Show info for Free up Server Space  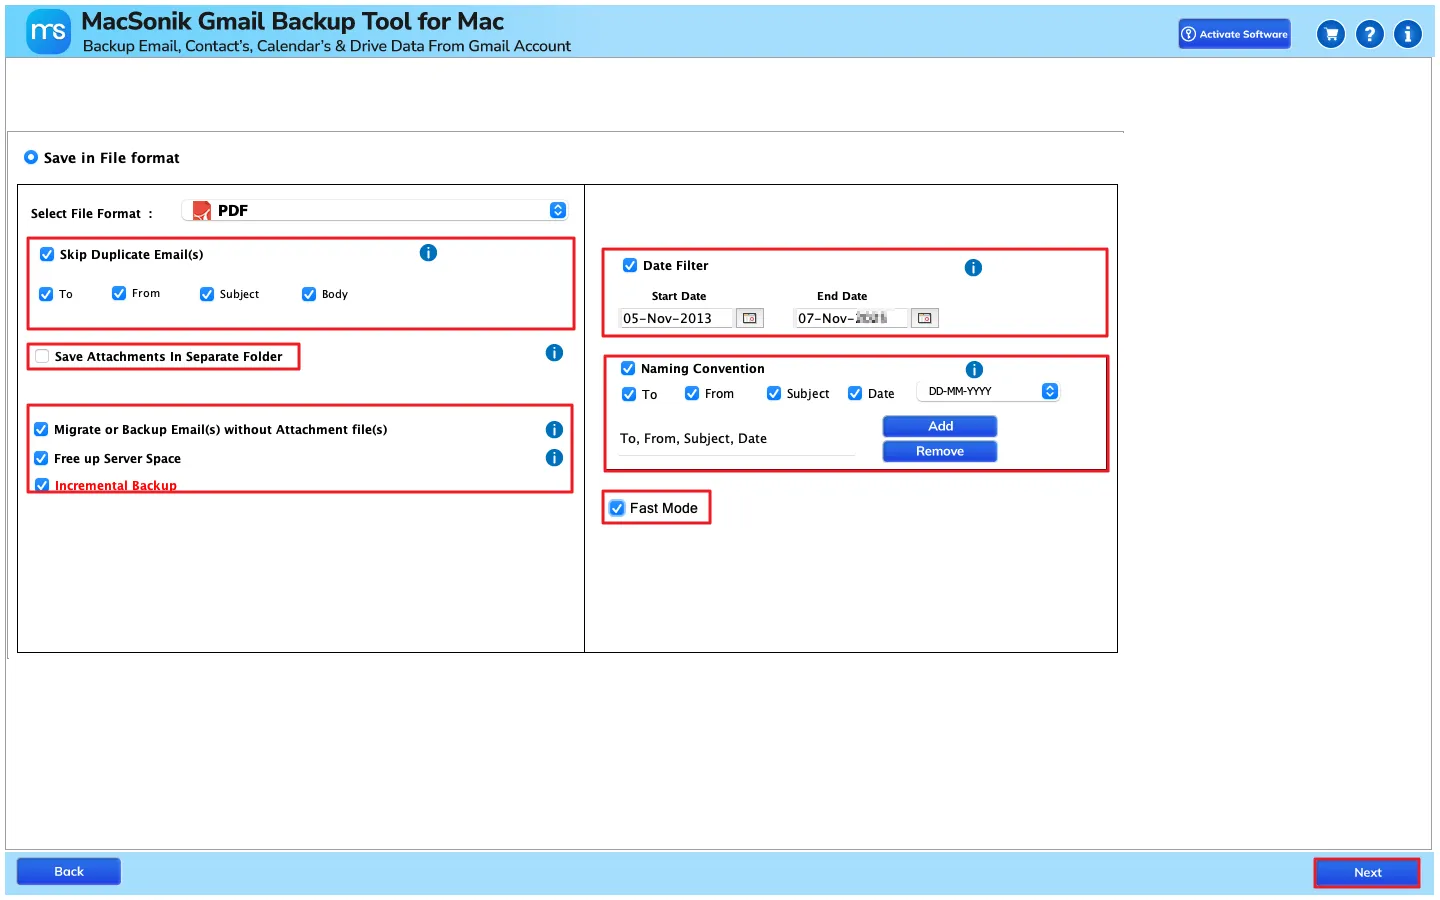(x=554, y=458)
